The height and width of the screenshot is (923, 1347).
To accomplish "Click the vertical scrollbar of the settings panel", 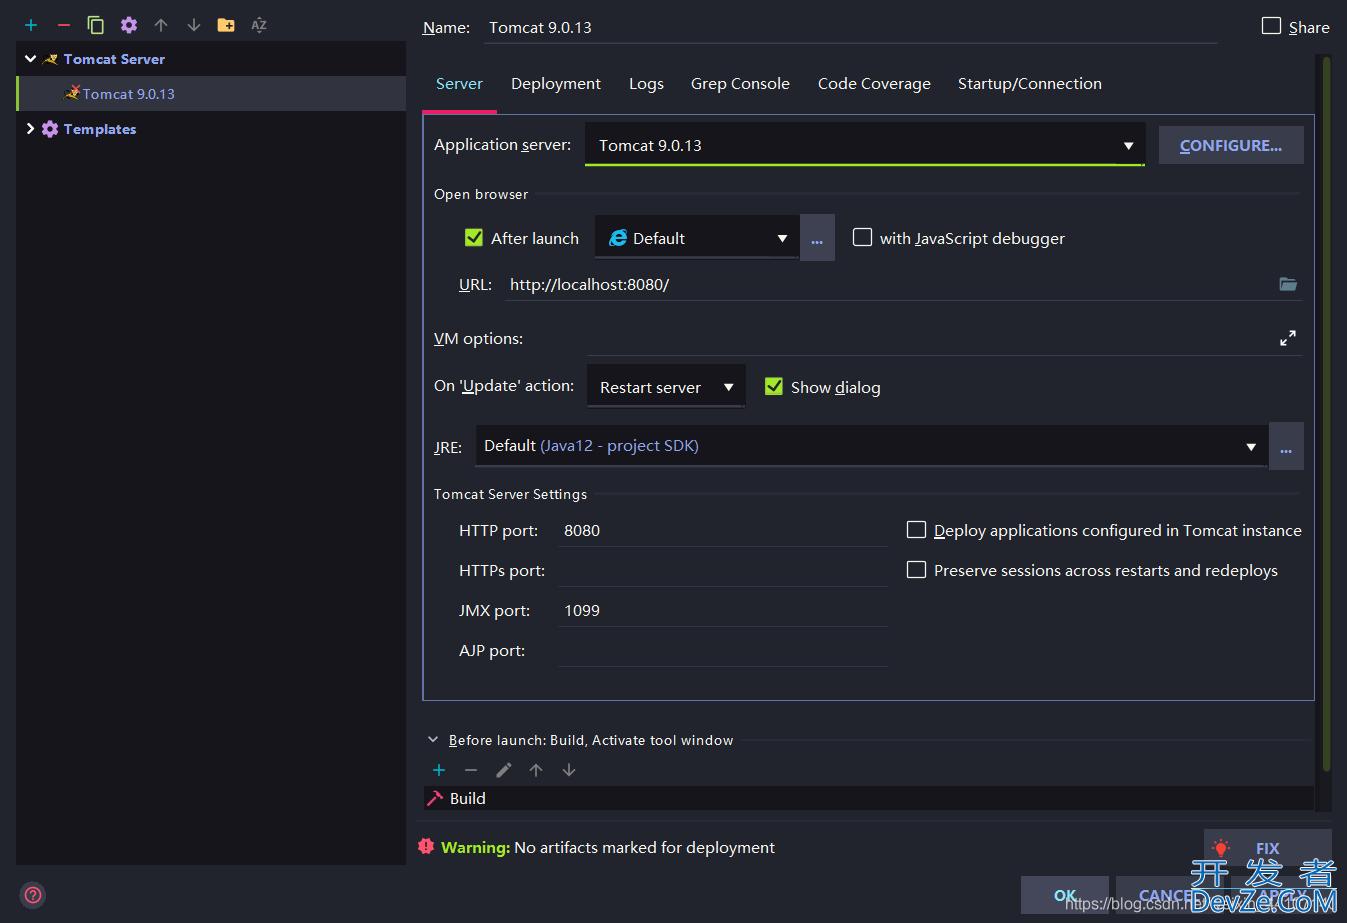I will (x=1326, y=414).
